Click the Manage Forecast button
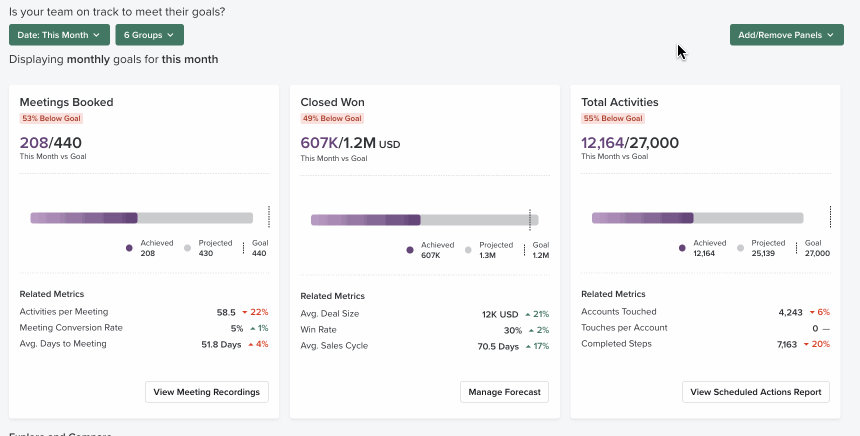The height and width of the screenshot is (436, 860). 504,392
